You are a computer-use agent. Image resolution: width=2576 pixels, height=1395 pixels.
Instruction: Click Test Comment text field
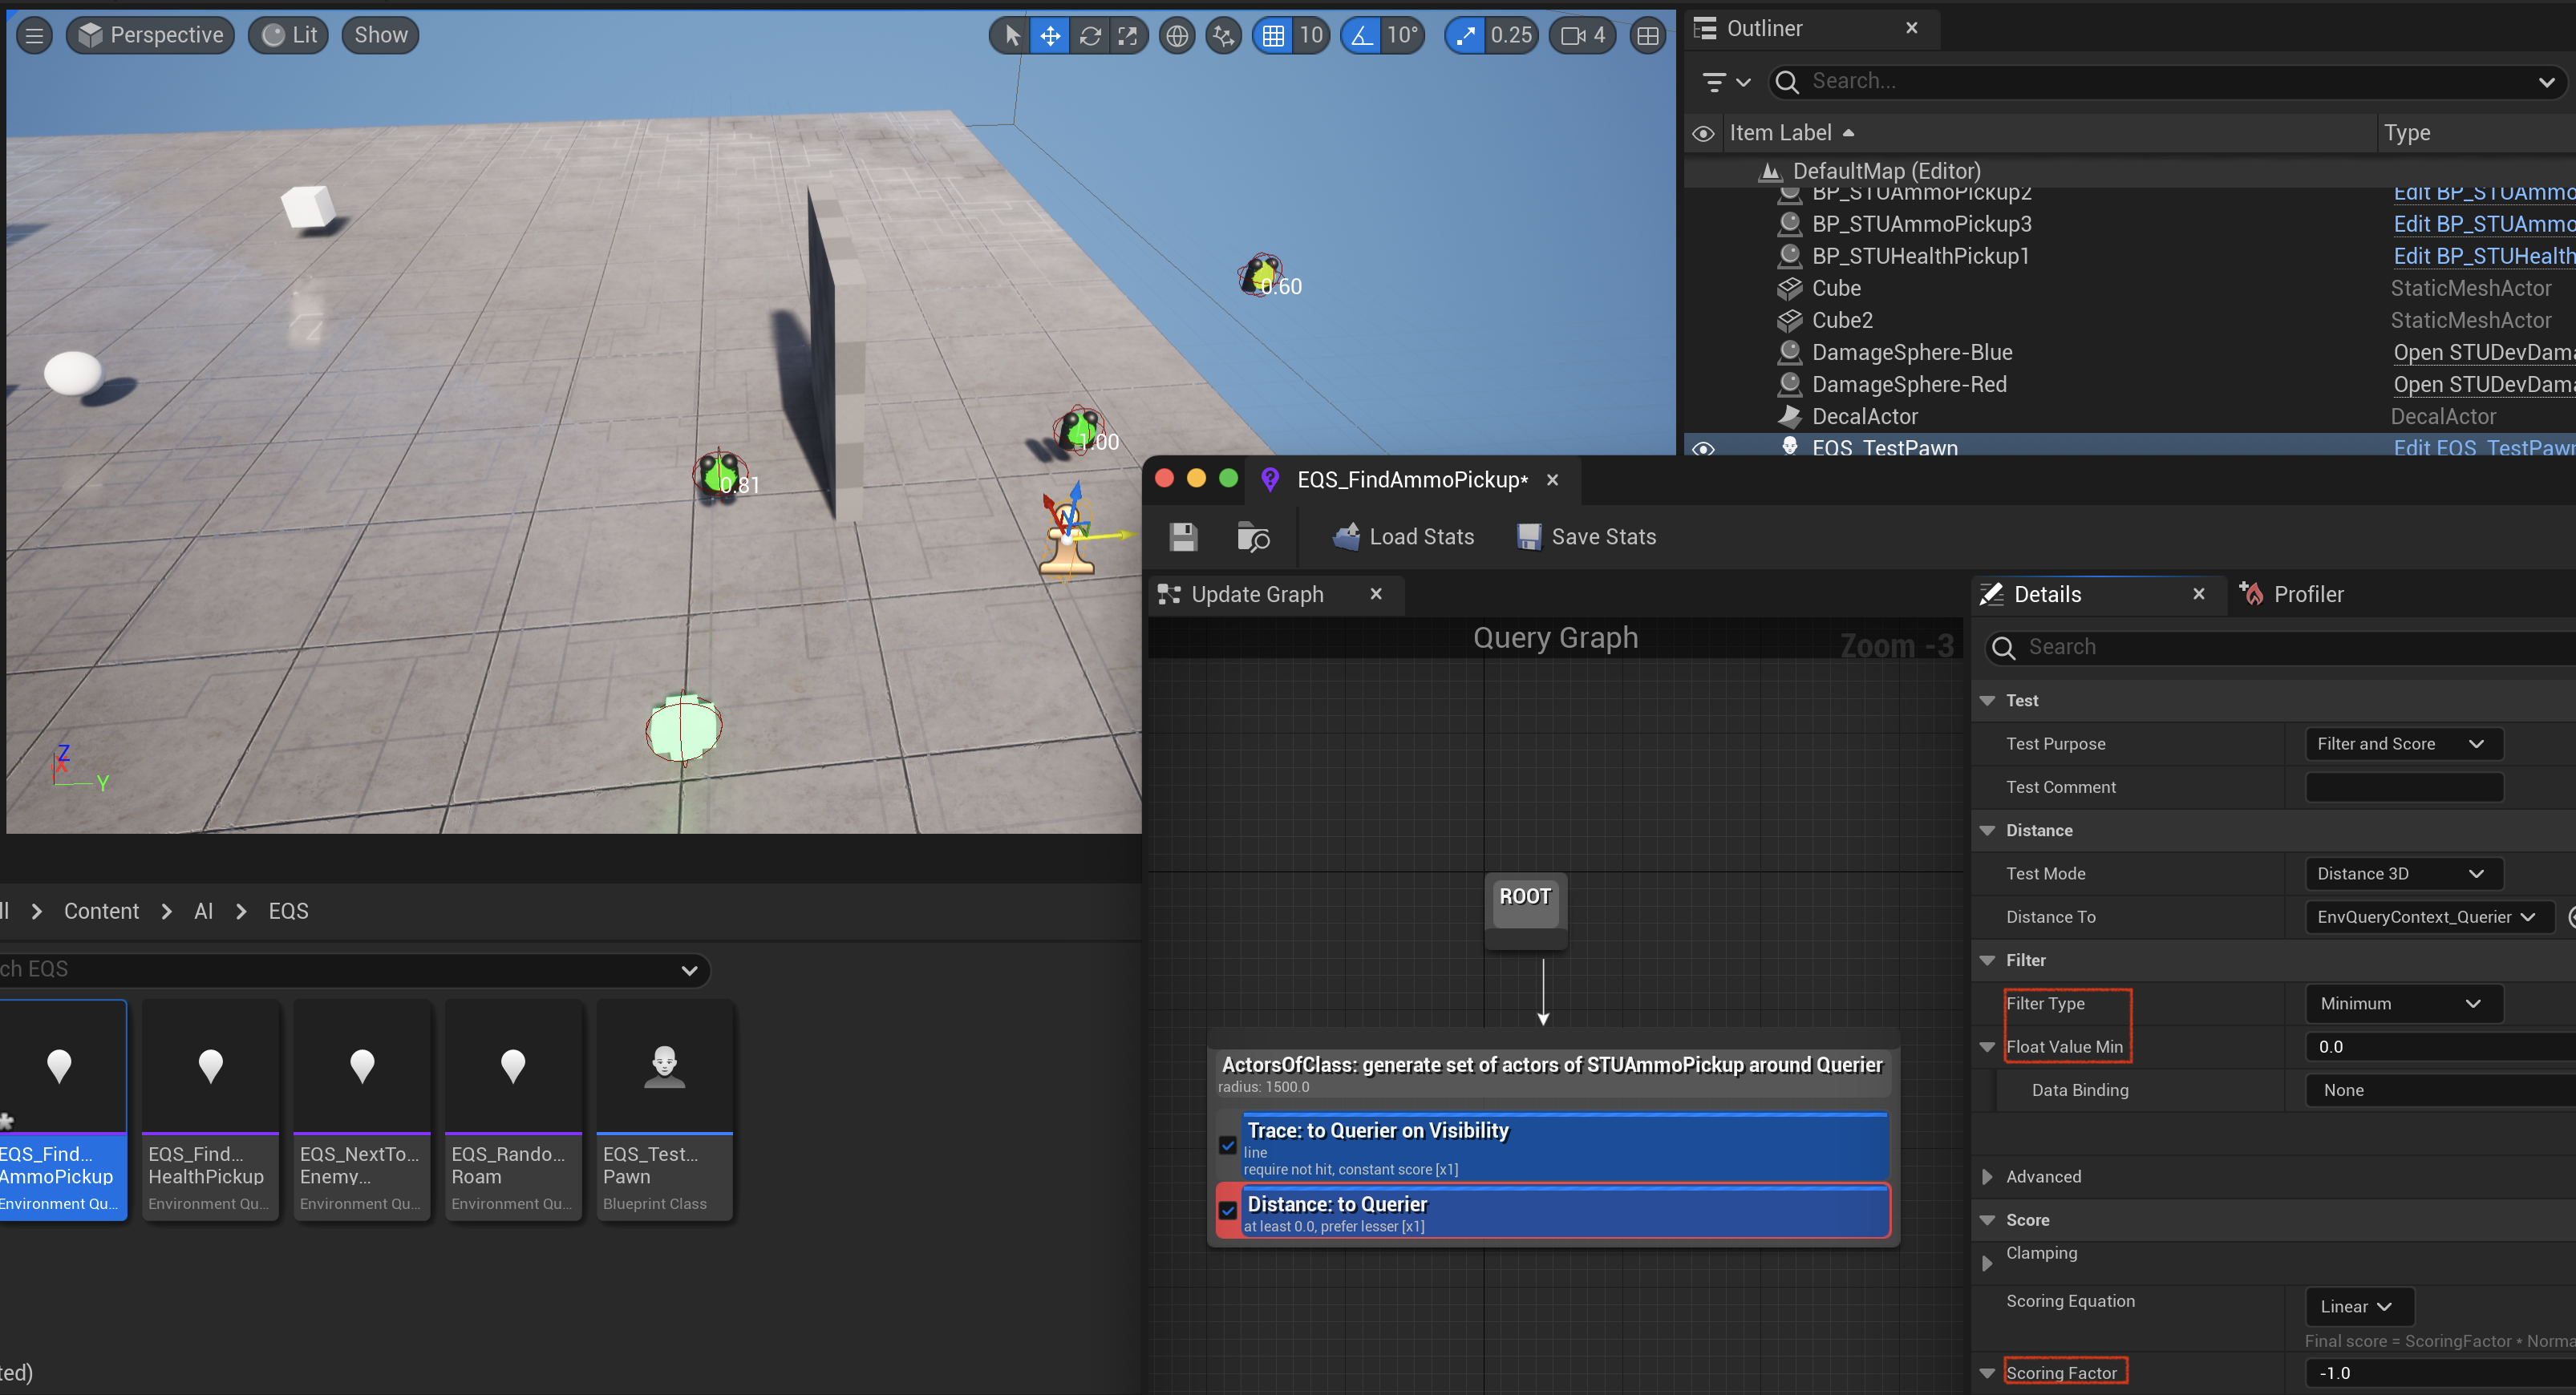click(x=2403, y=787)
